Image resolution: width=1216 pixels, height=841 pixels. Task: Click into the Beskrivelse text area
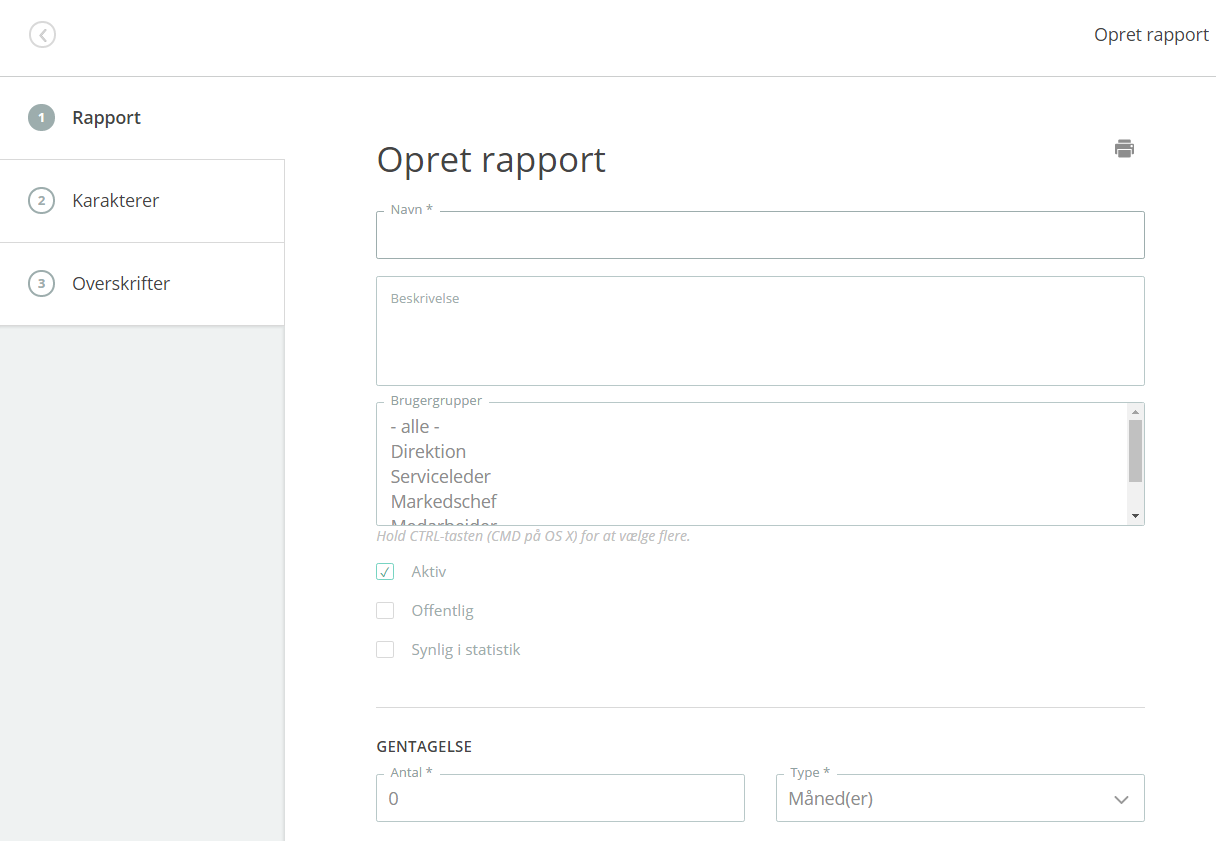click(760, 331)
